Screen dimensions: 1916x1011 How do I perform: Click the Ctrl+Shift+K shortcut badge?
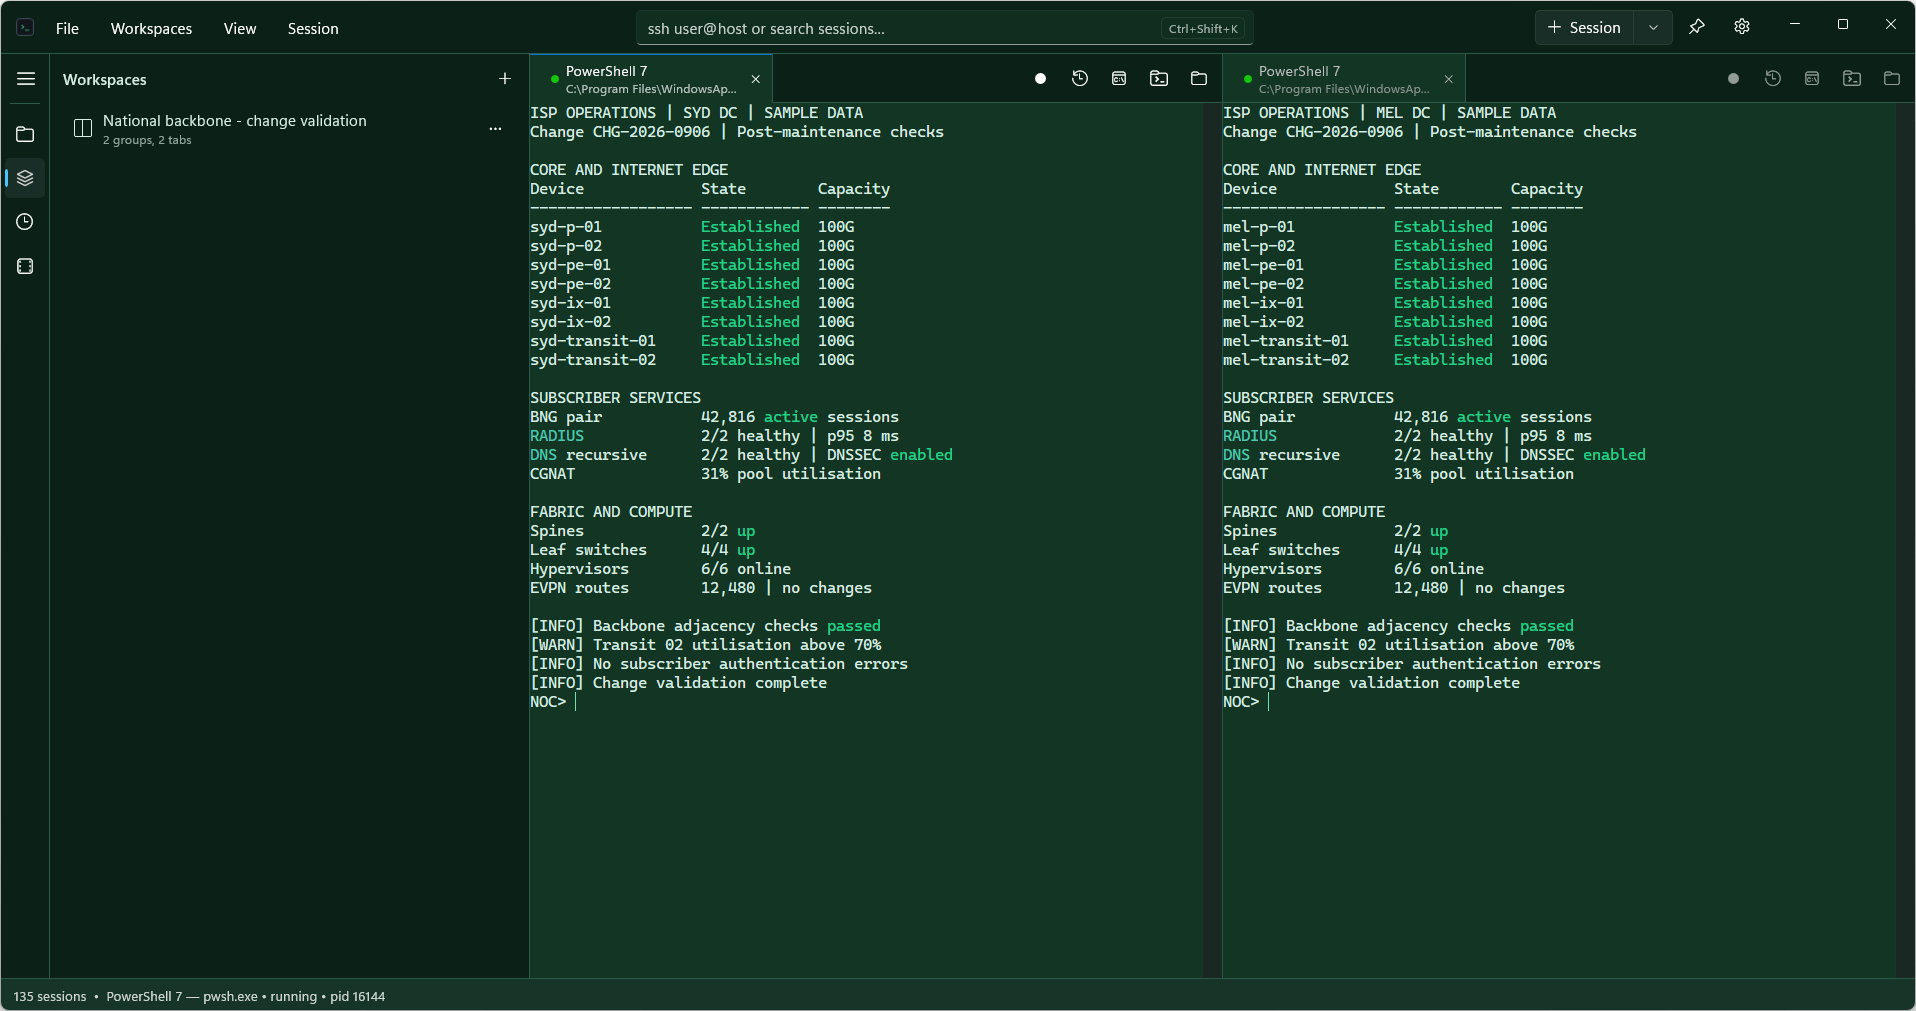(1203, 29)
